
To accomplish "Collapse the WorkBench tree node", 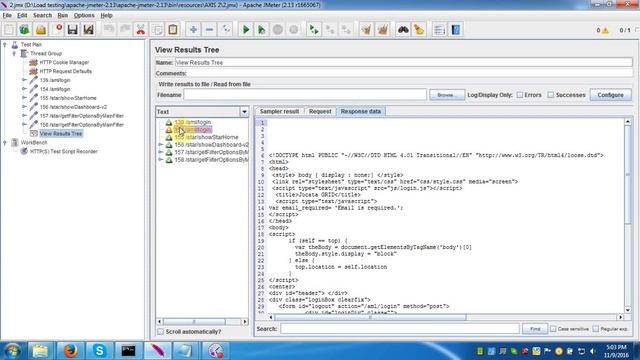I will pos(5,142).
